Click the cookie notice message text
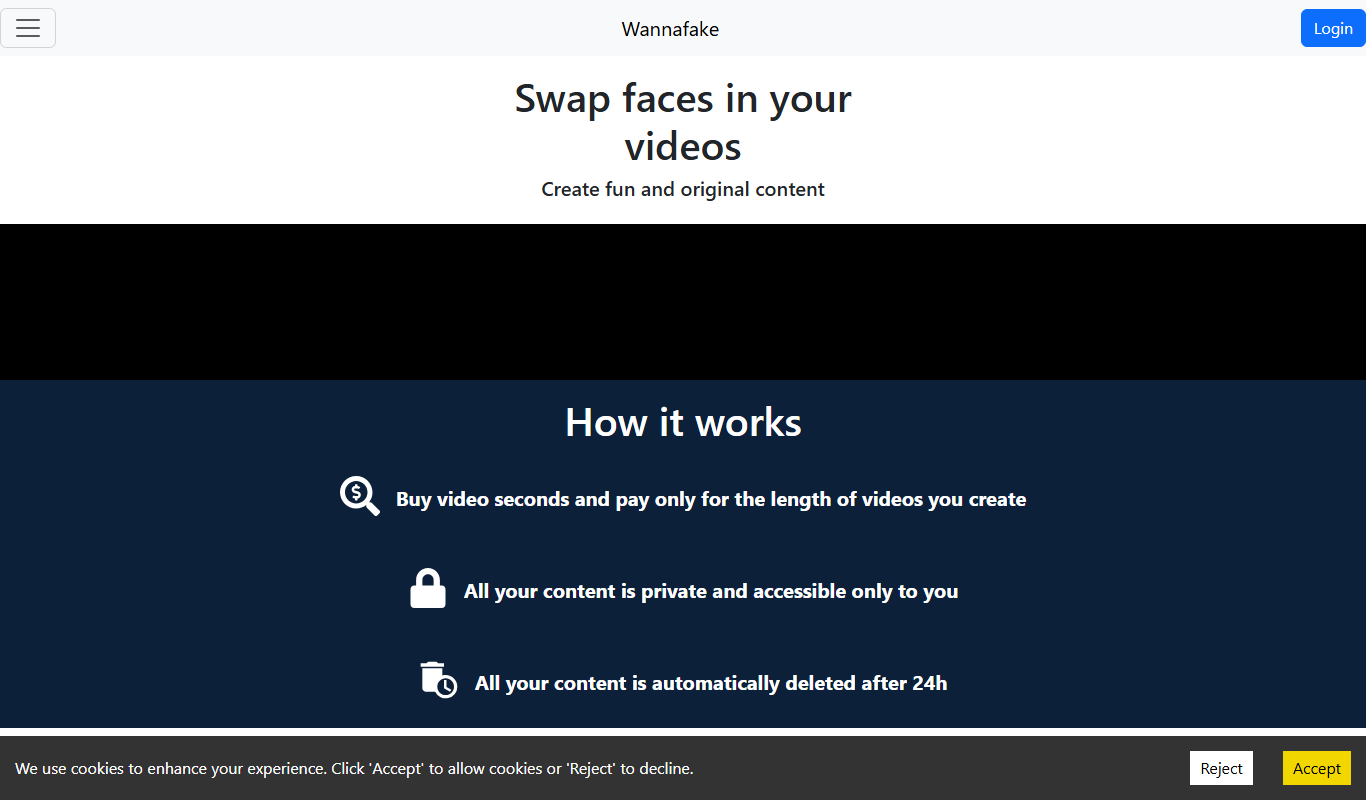 tap(354, 769)
